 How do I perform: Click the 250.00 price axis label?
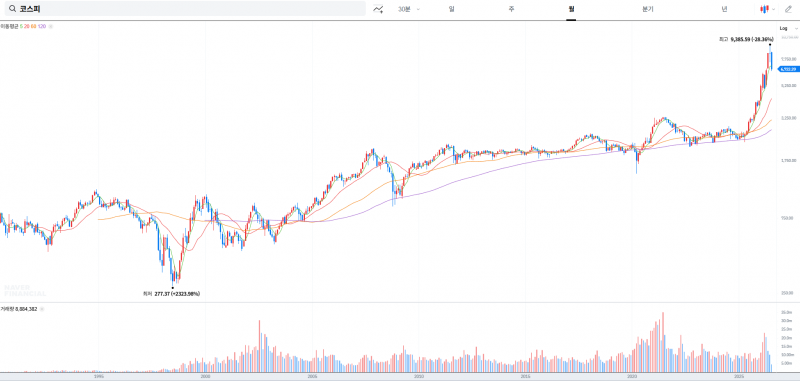point(787,293)
